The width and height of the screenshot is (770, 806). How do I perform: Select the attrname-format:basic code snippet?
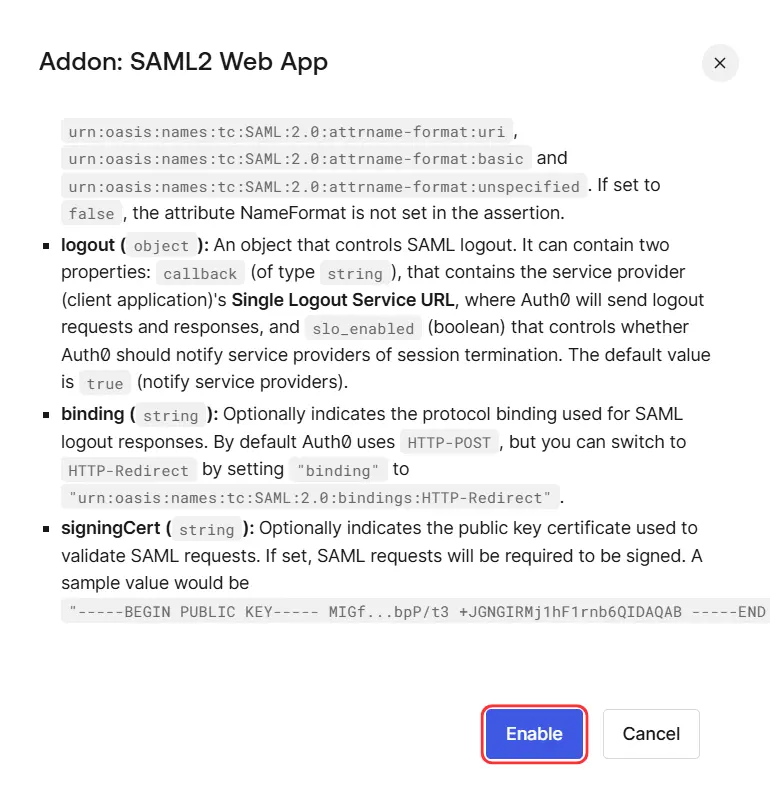tap(291, 158)
